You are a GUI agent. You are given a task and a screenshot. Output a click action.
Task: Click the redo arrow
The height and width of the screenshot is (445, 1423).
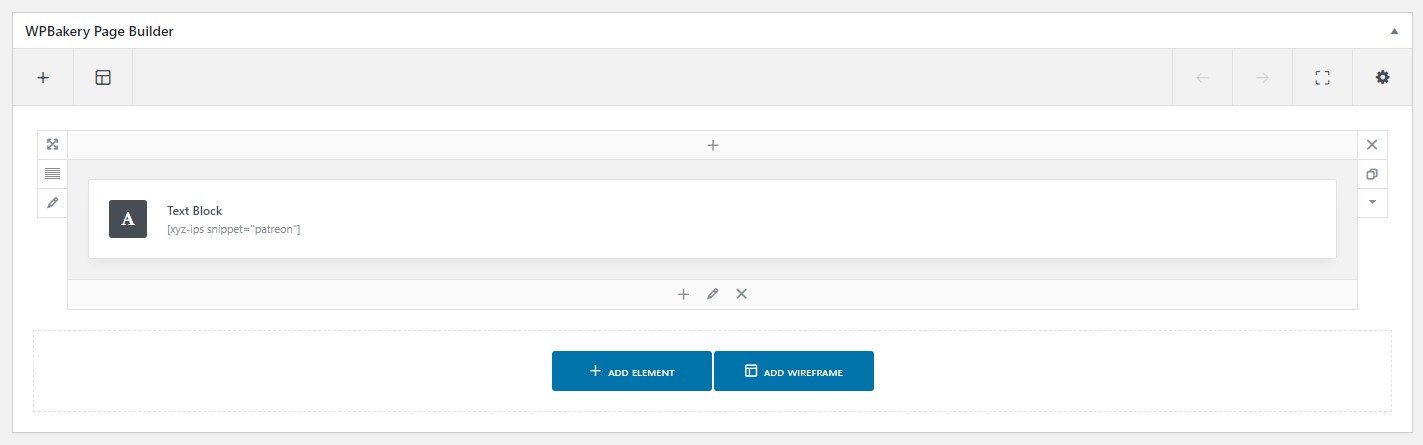[x=1262, y=77]
